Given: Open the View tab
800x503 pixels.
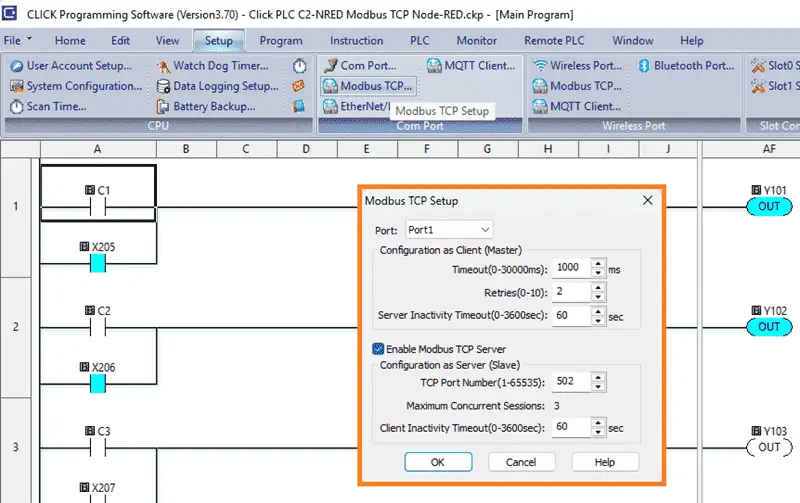Looking at the screenshot, I should 167,40.
